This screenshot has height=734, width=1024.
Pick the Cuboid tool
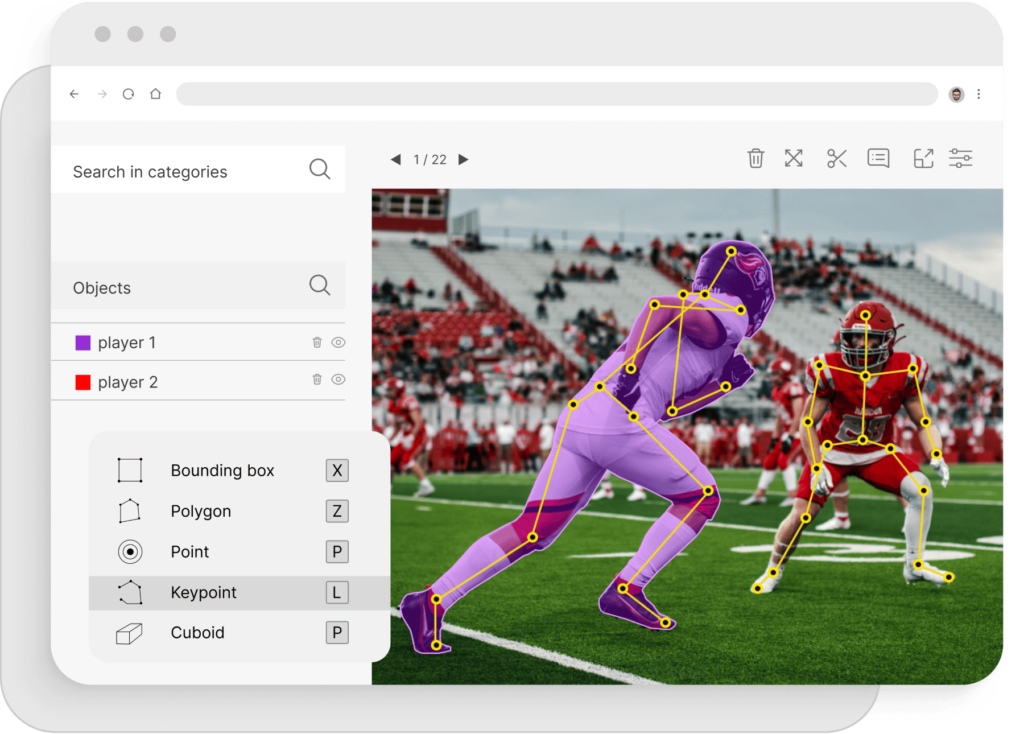(197, 633)
